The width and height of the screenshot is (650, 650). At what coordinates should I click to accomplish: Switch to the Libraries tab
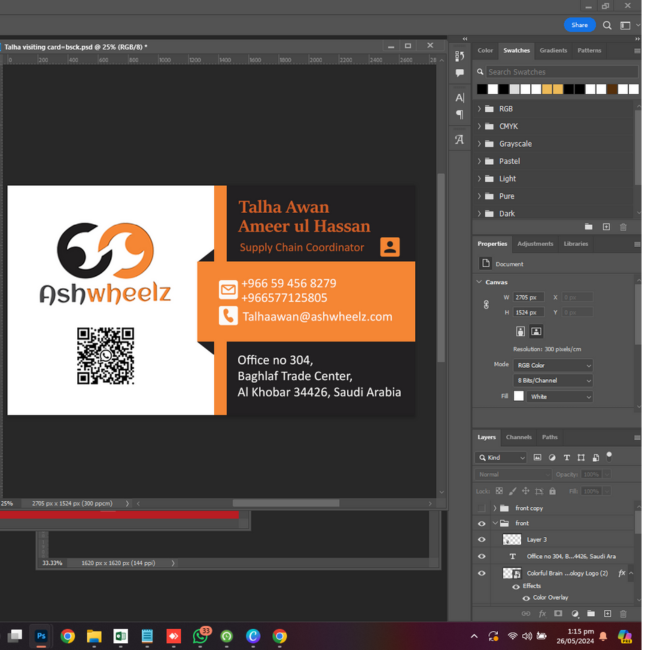576,244
